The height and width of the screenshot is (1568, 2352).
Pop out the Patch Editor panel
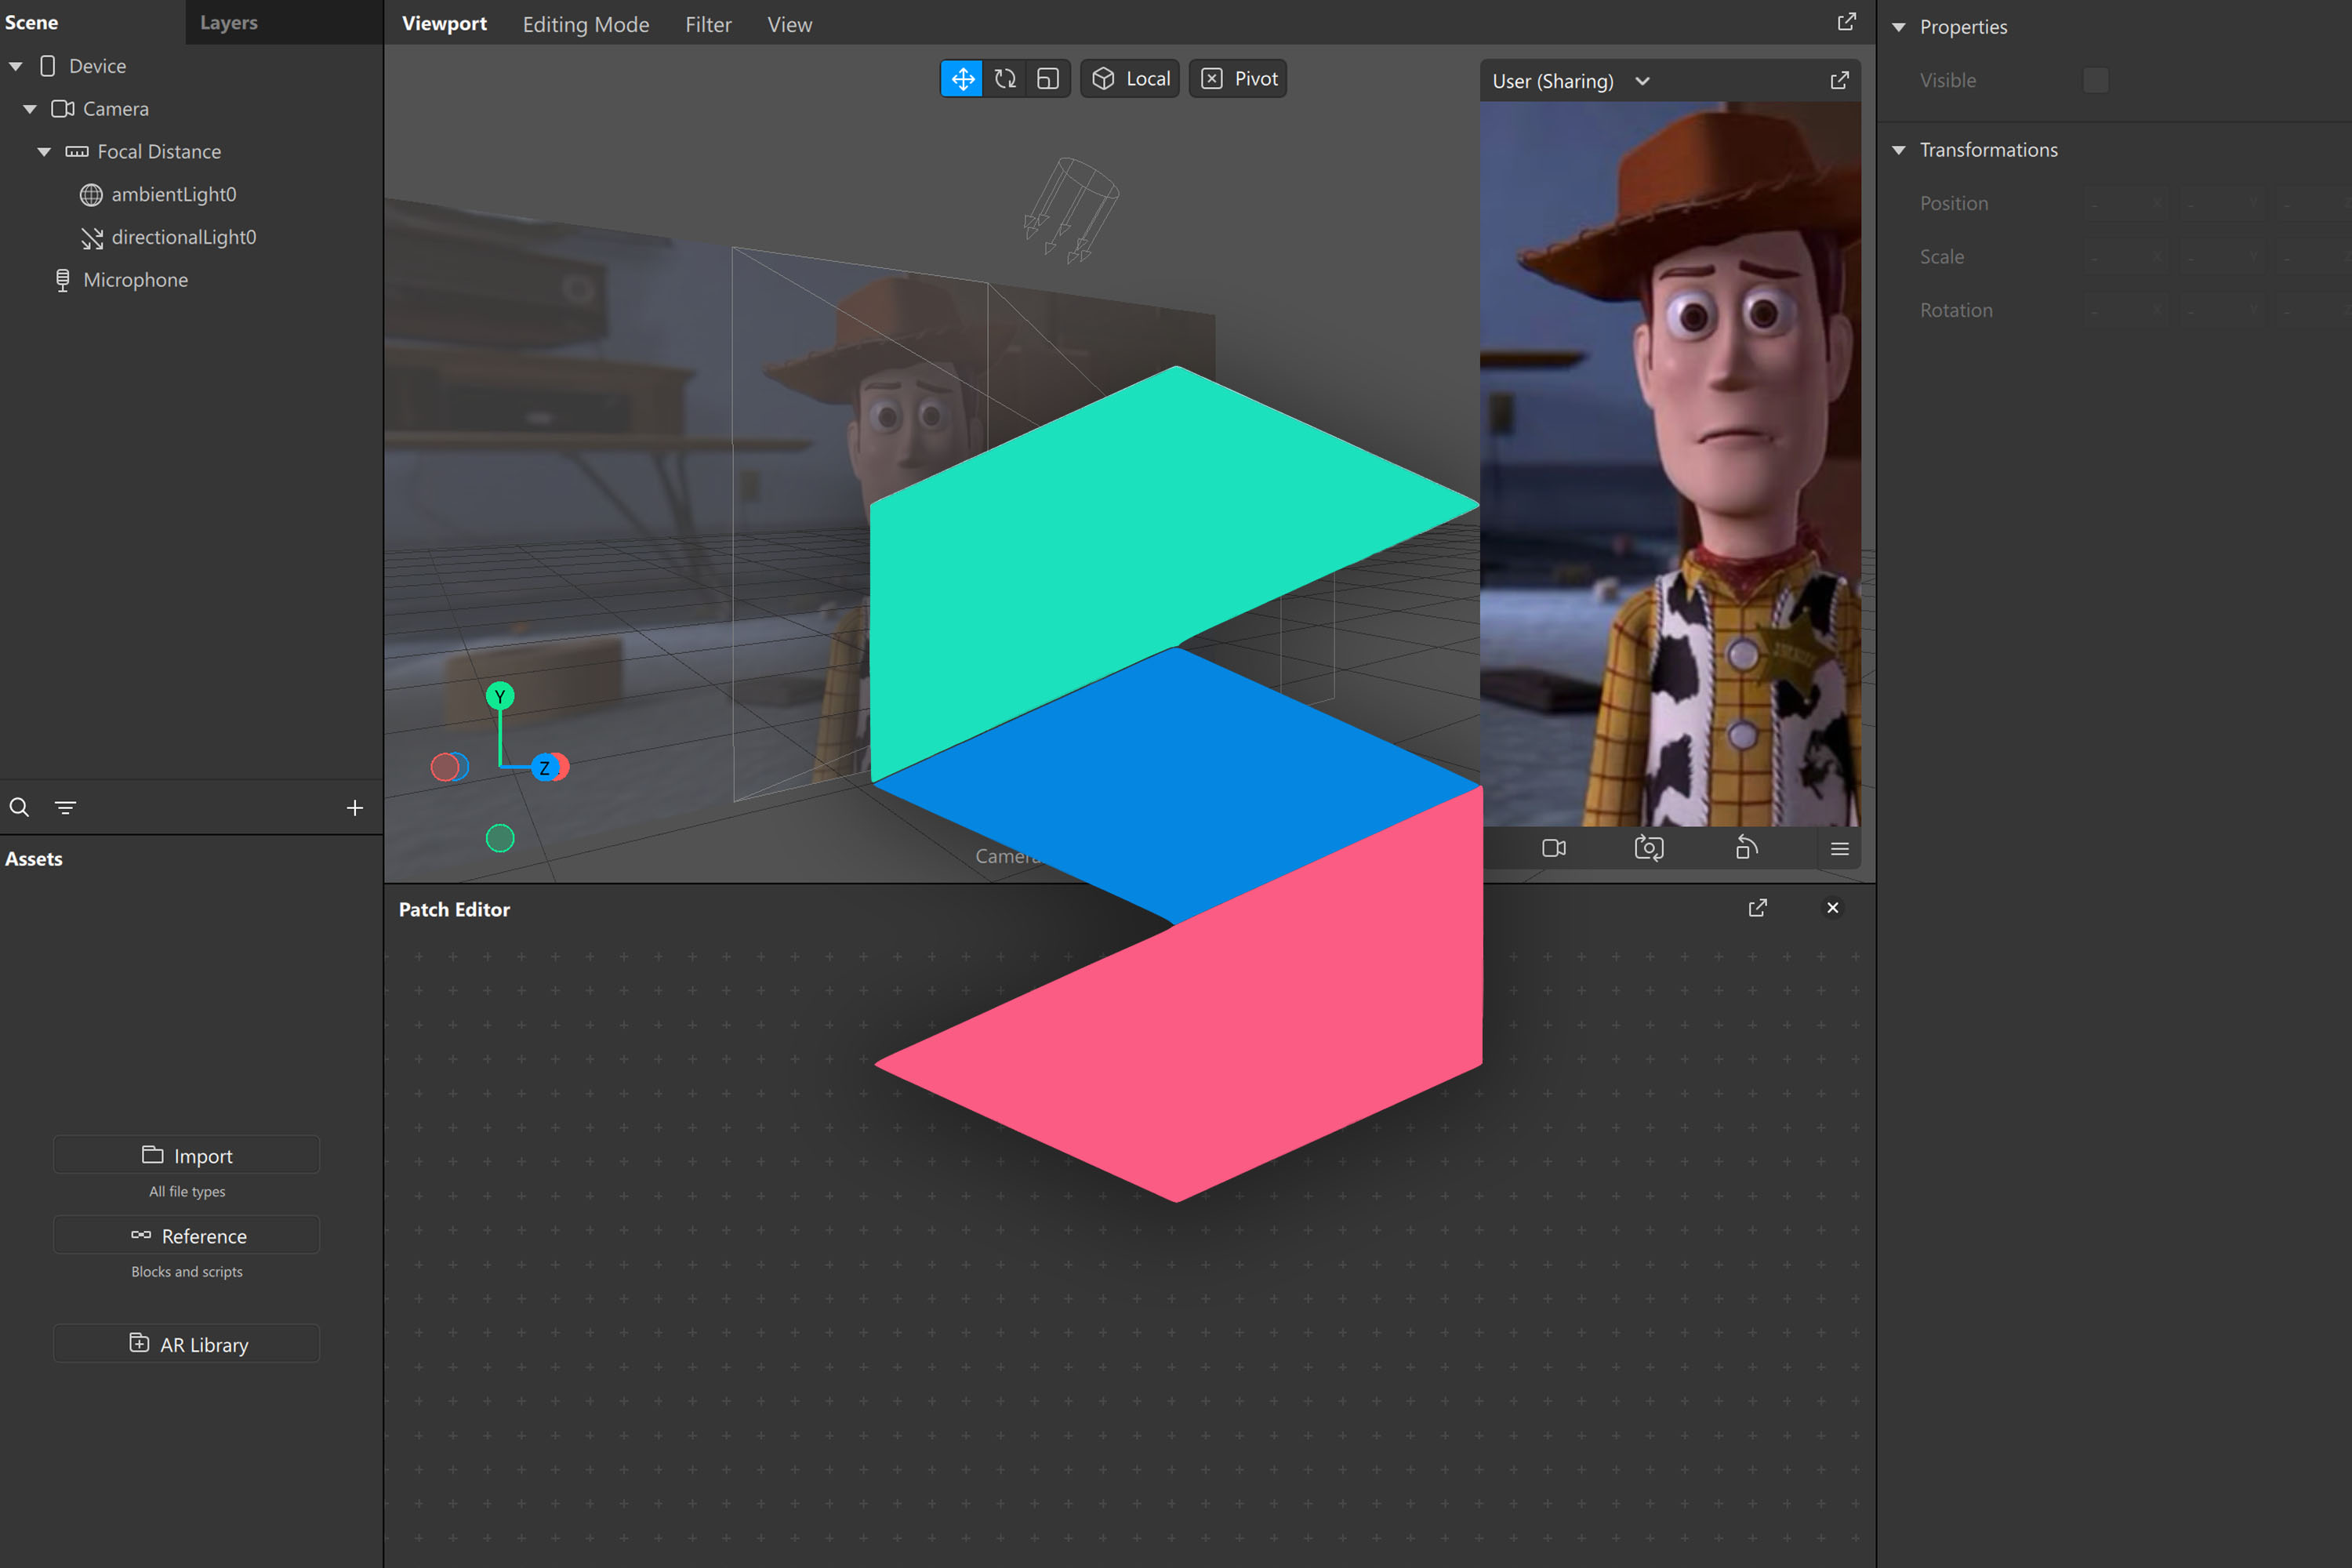tap(1757, 908)
